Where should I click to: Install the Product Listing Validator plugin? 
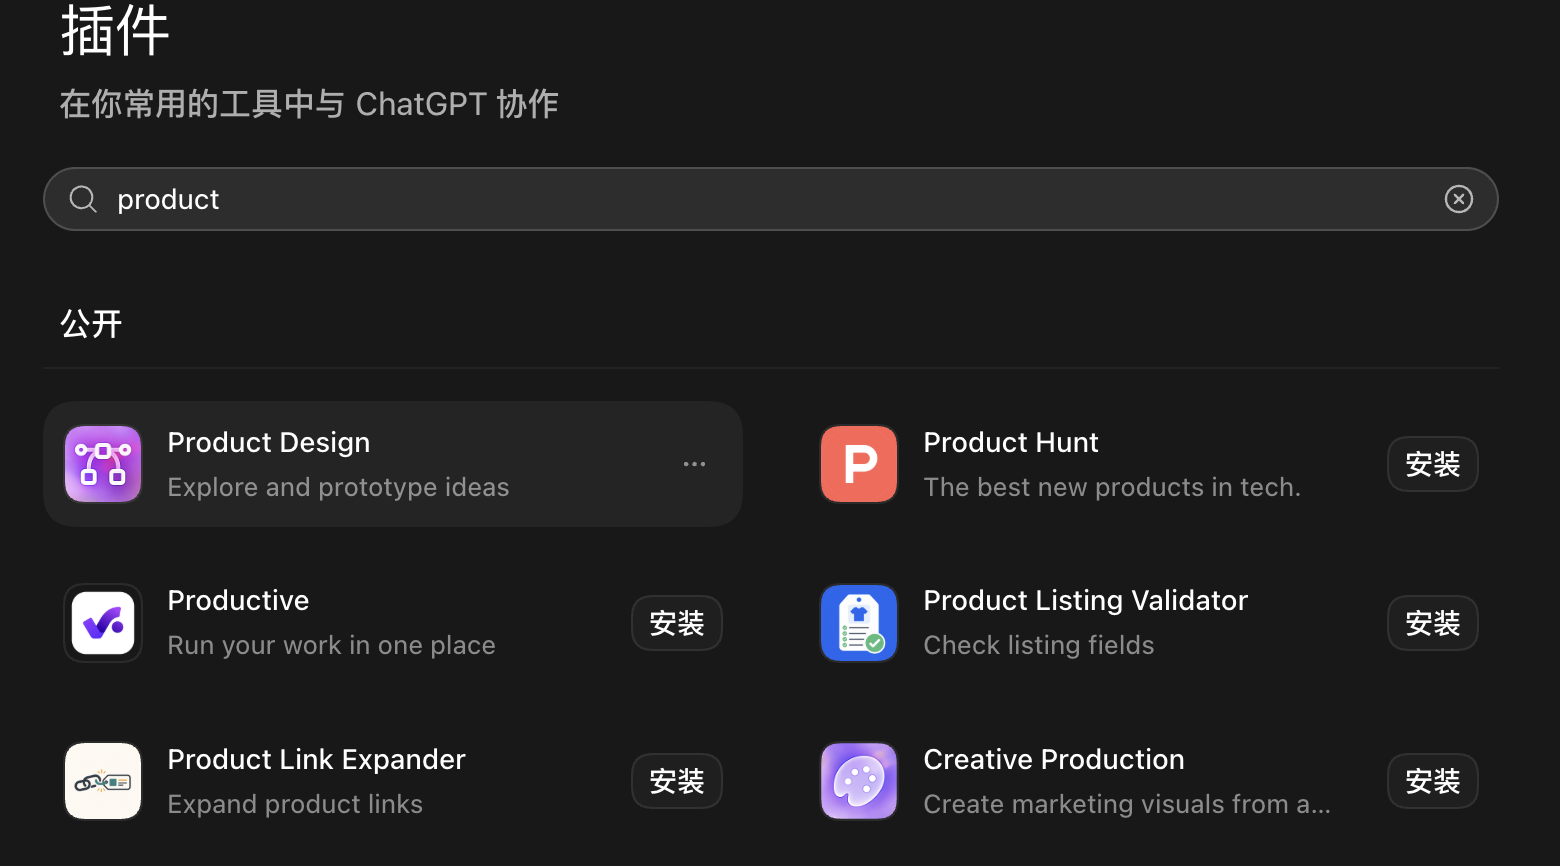point(1433,623)
